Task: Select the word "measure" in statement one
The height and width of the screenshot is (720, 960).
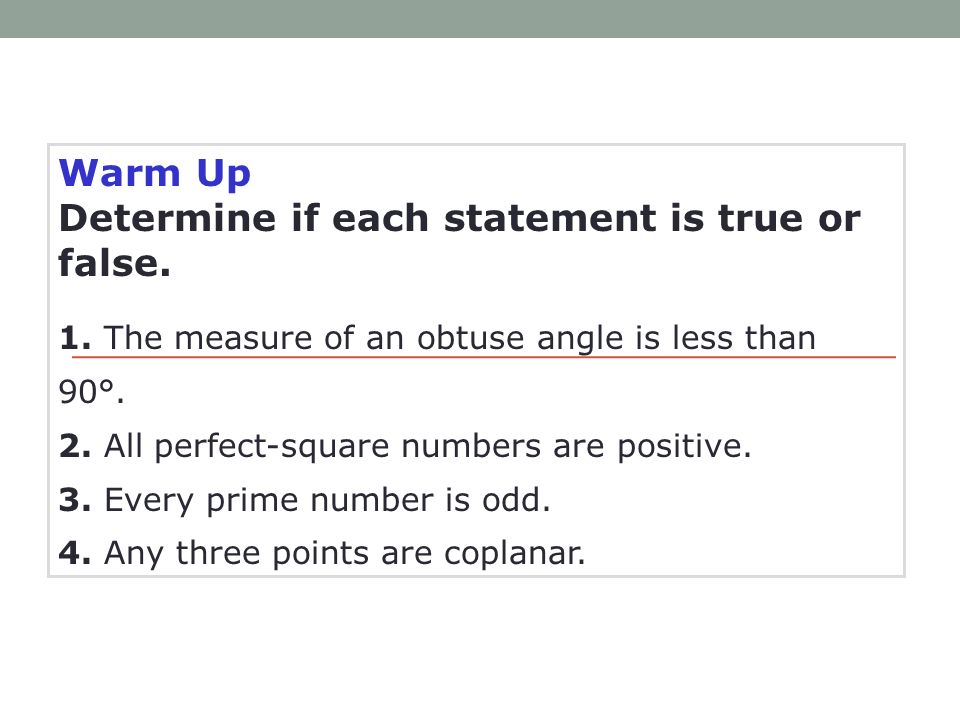Action: click(243, 339)
